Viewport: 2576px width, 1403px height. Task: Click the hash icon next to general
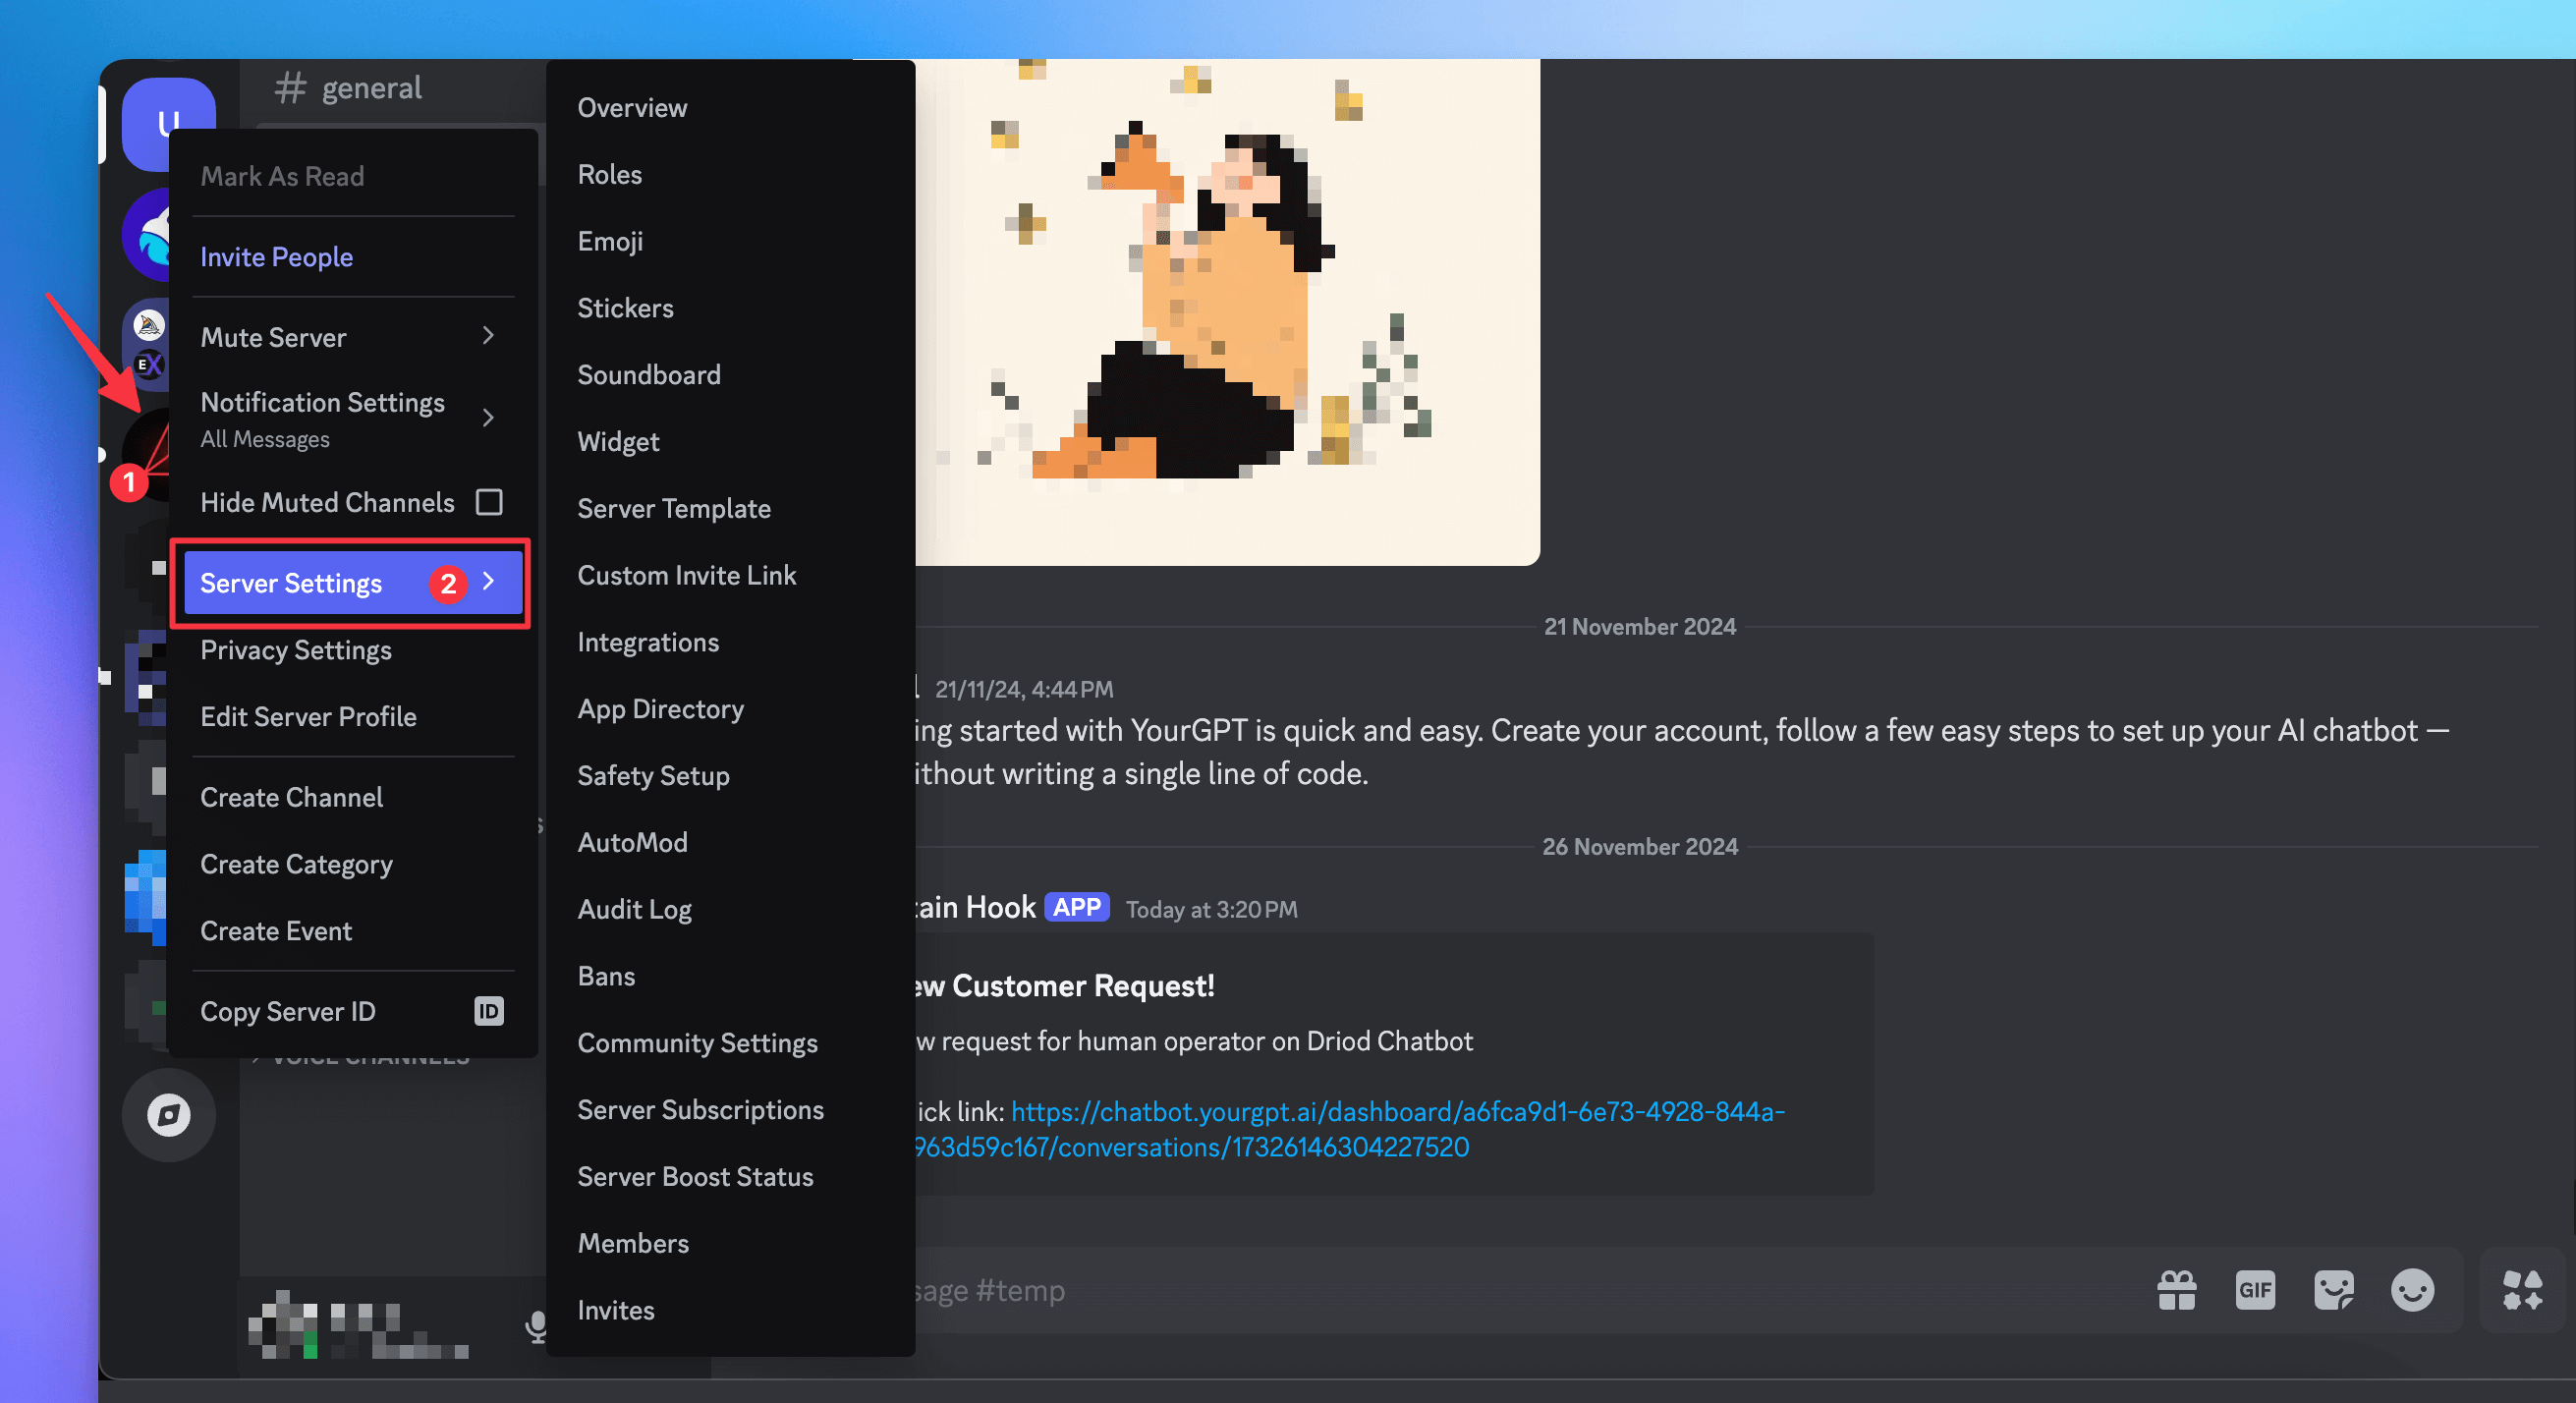point(290,87)
